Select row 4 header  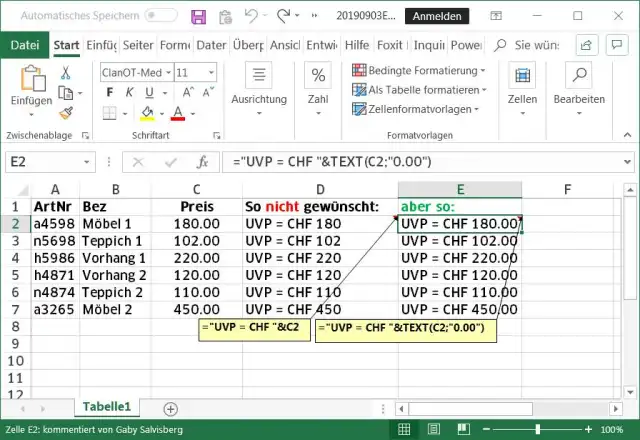[16, 258]
